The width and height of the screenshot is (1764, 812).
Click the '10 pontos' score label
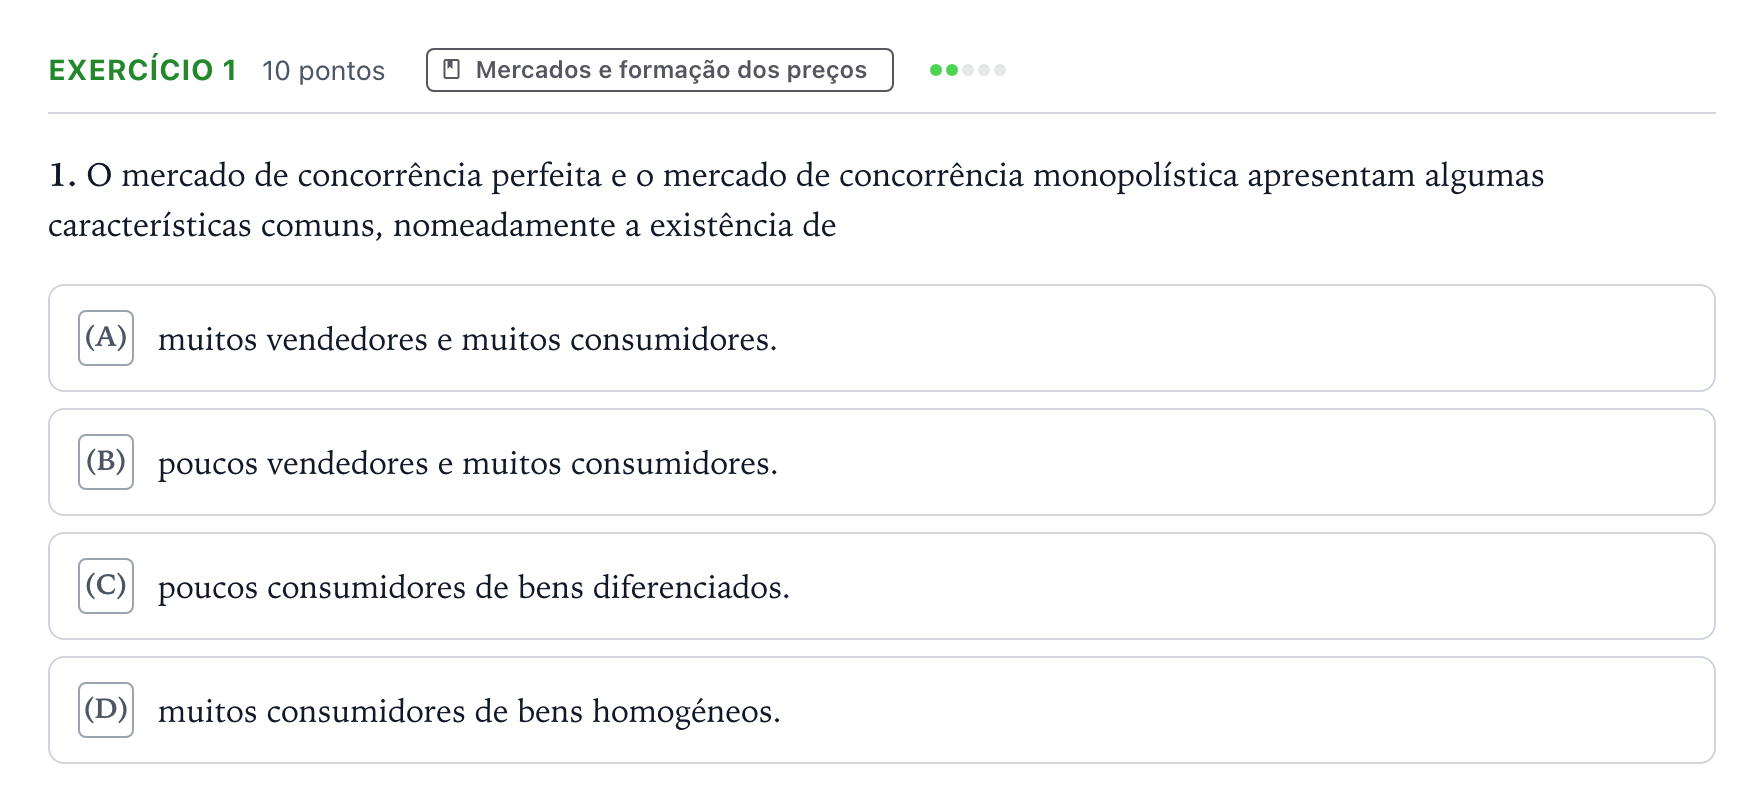click(x=323, y=71)
